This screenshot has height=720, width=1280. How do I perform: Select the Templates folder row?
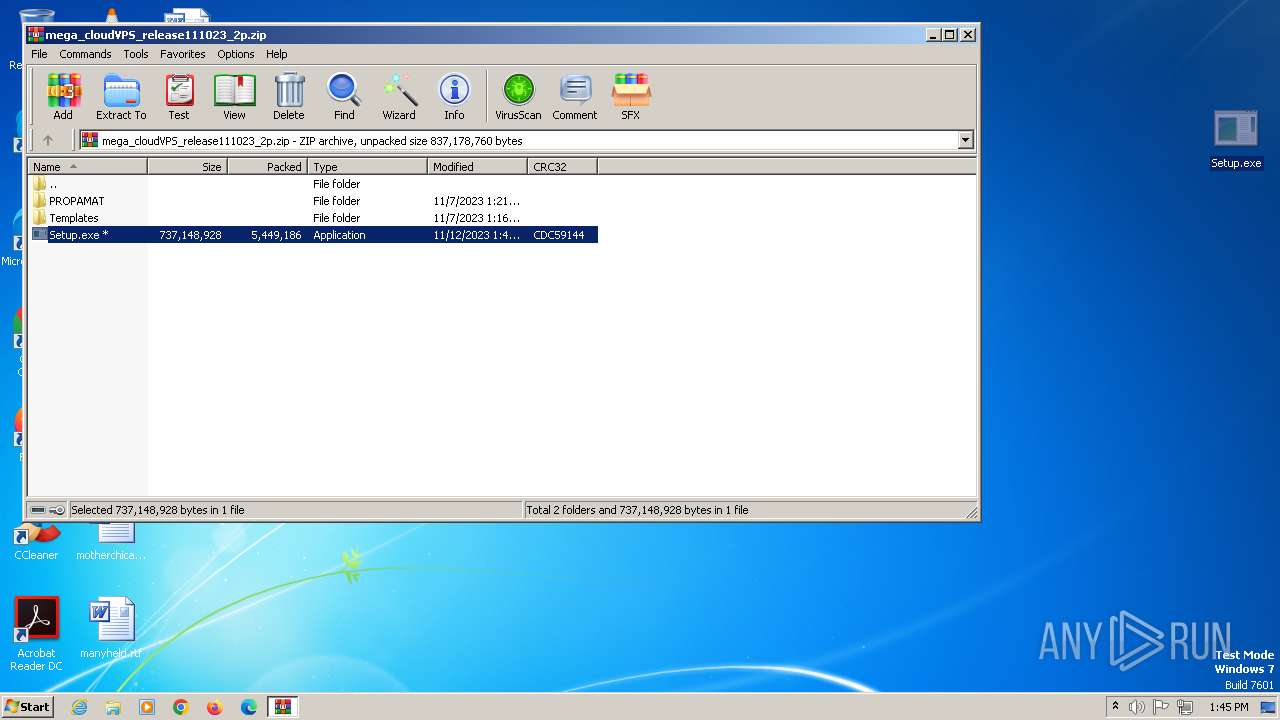coord(313,218)
